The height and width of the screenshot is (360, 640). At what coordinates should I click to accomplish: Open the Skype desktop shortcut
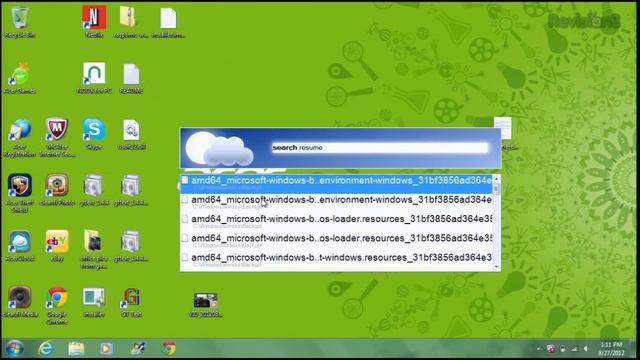point(94,134)
